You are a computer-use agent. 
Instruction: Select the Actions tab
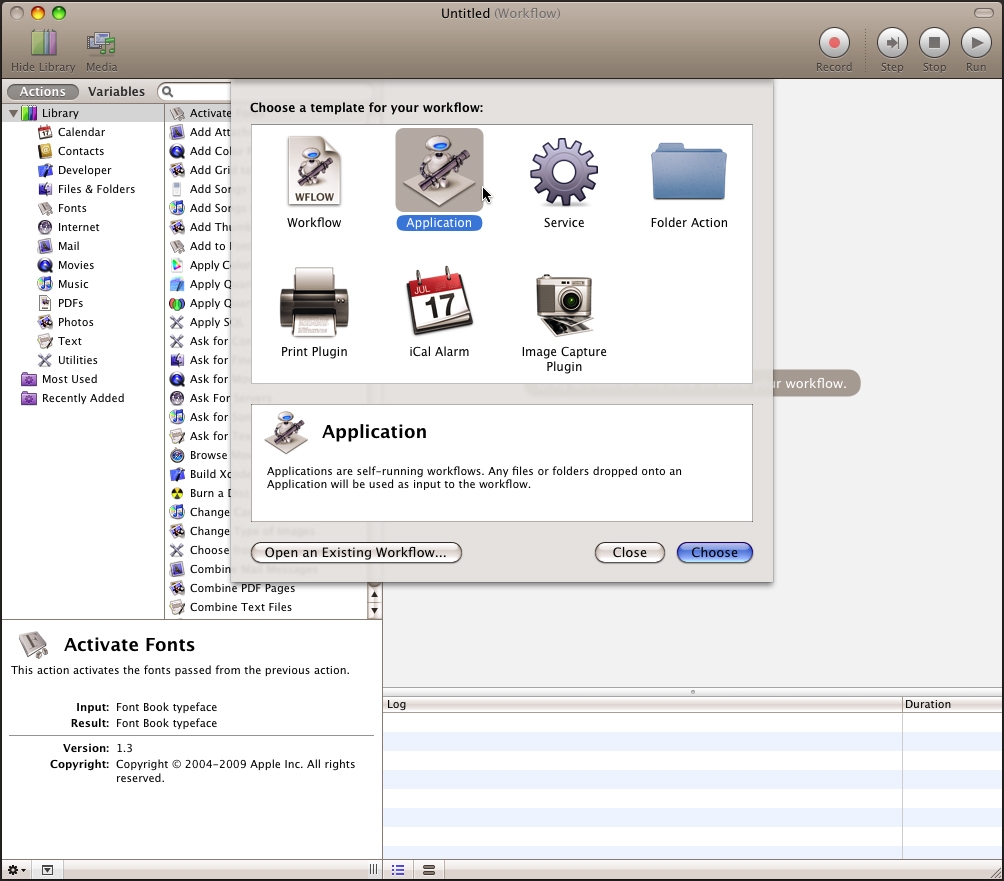point(43,92)
